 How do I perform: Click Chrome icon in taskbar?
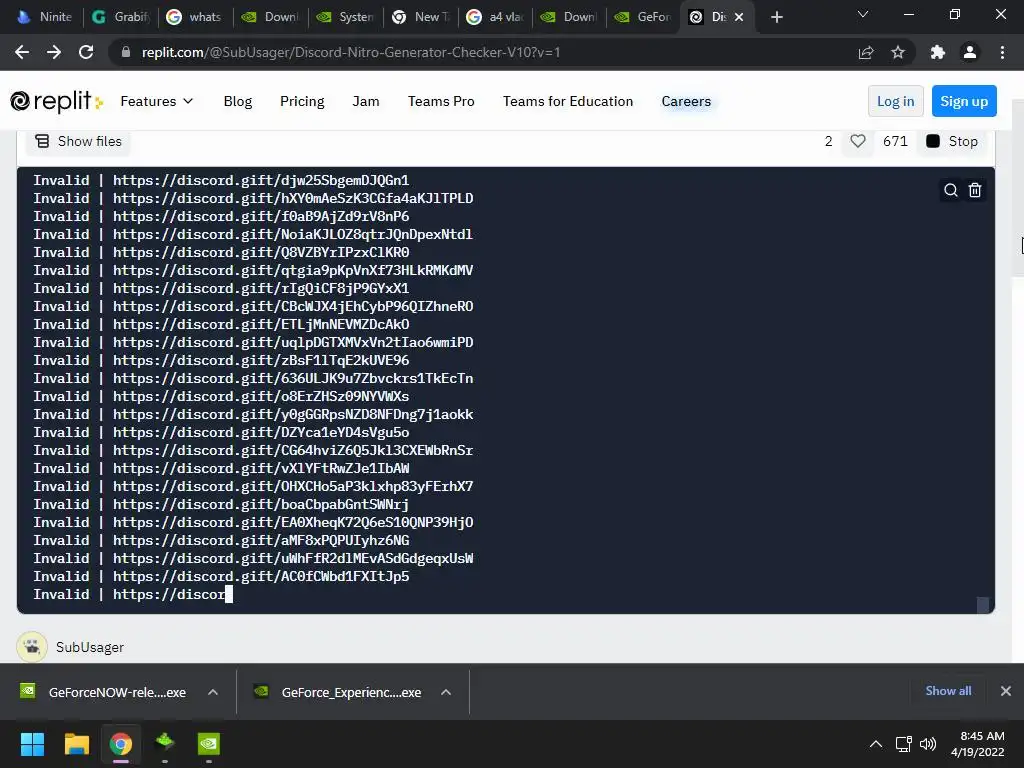[x=121, y=744]
